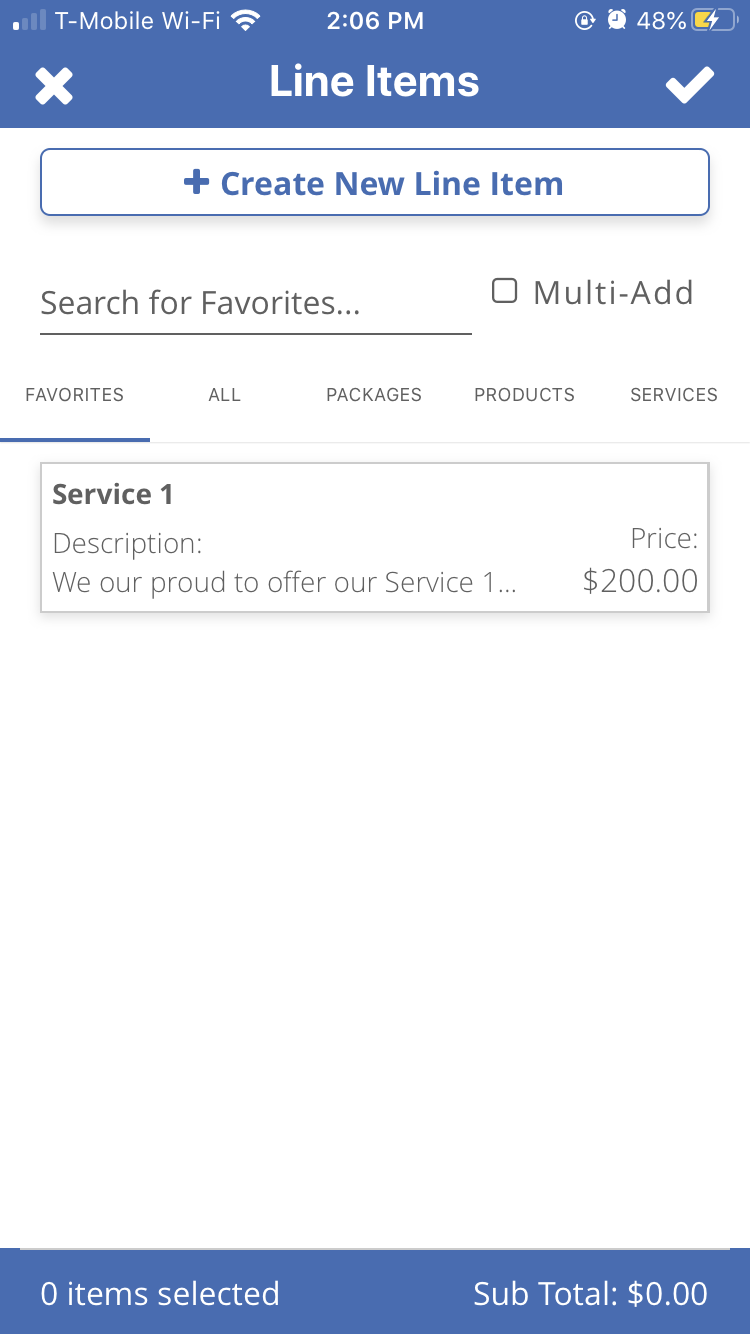Click Create New Line Item button

(x=375, y=183)
